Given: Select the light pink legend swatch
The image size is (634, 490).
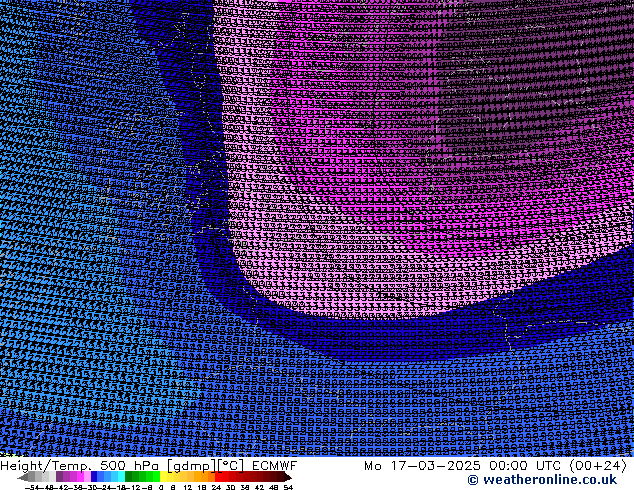Looking at the screenshot, I should pyautogui.click(x=87, y=476).
